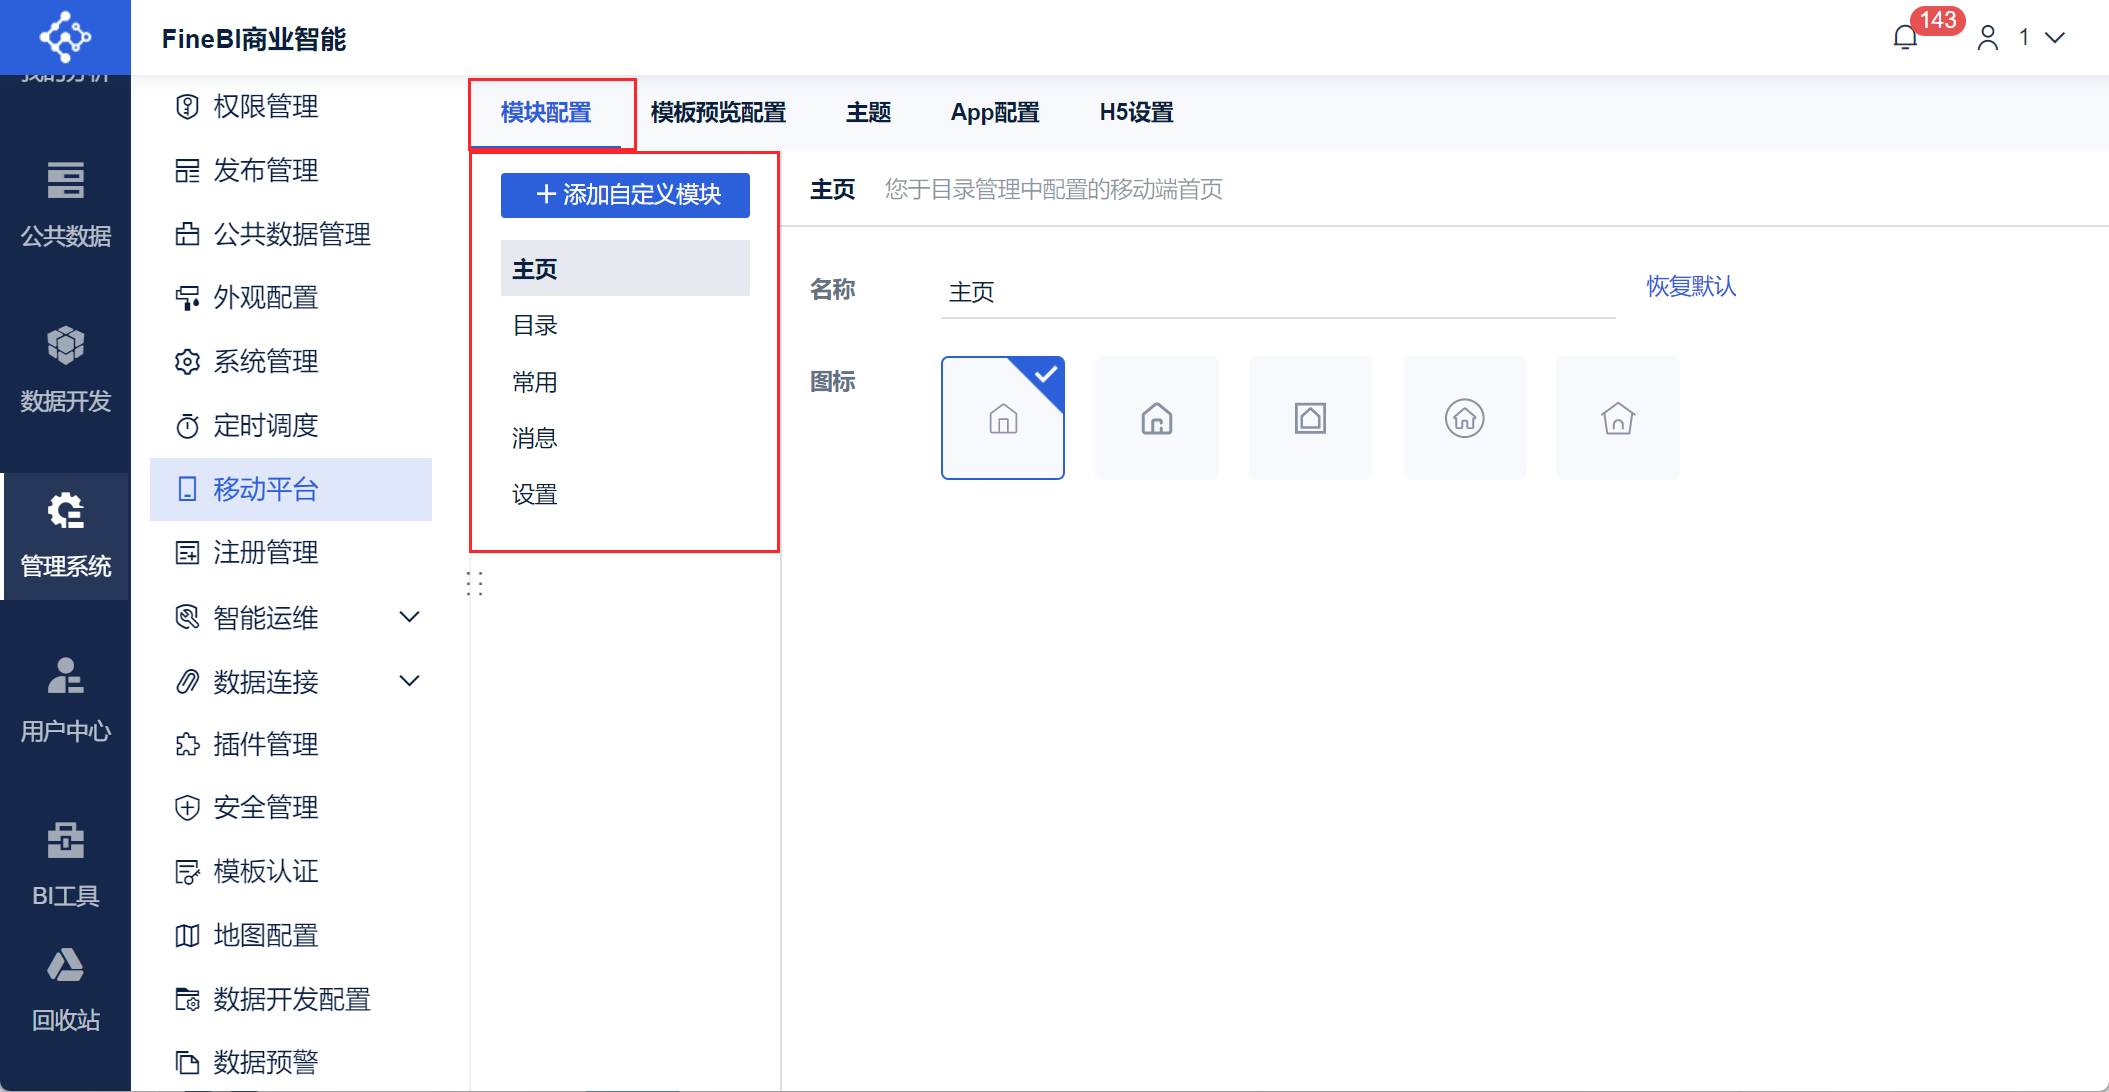Click the user account avatar icon

pyautogui.click(x=1987, y=38)
